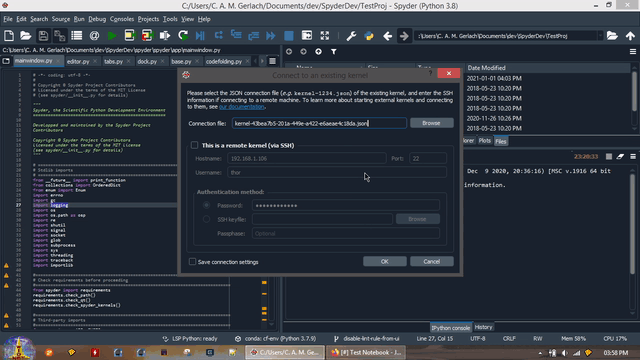Click the blue Stop debugging square icon
This screenshot has width=640, height=360.
pos(289,36)
